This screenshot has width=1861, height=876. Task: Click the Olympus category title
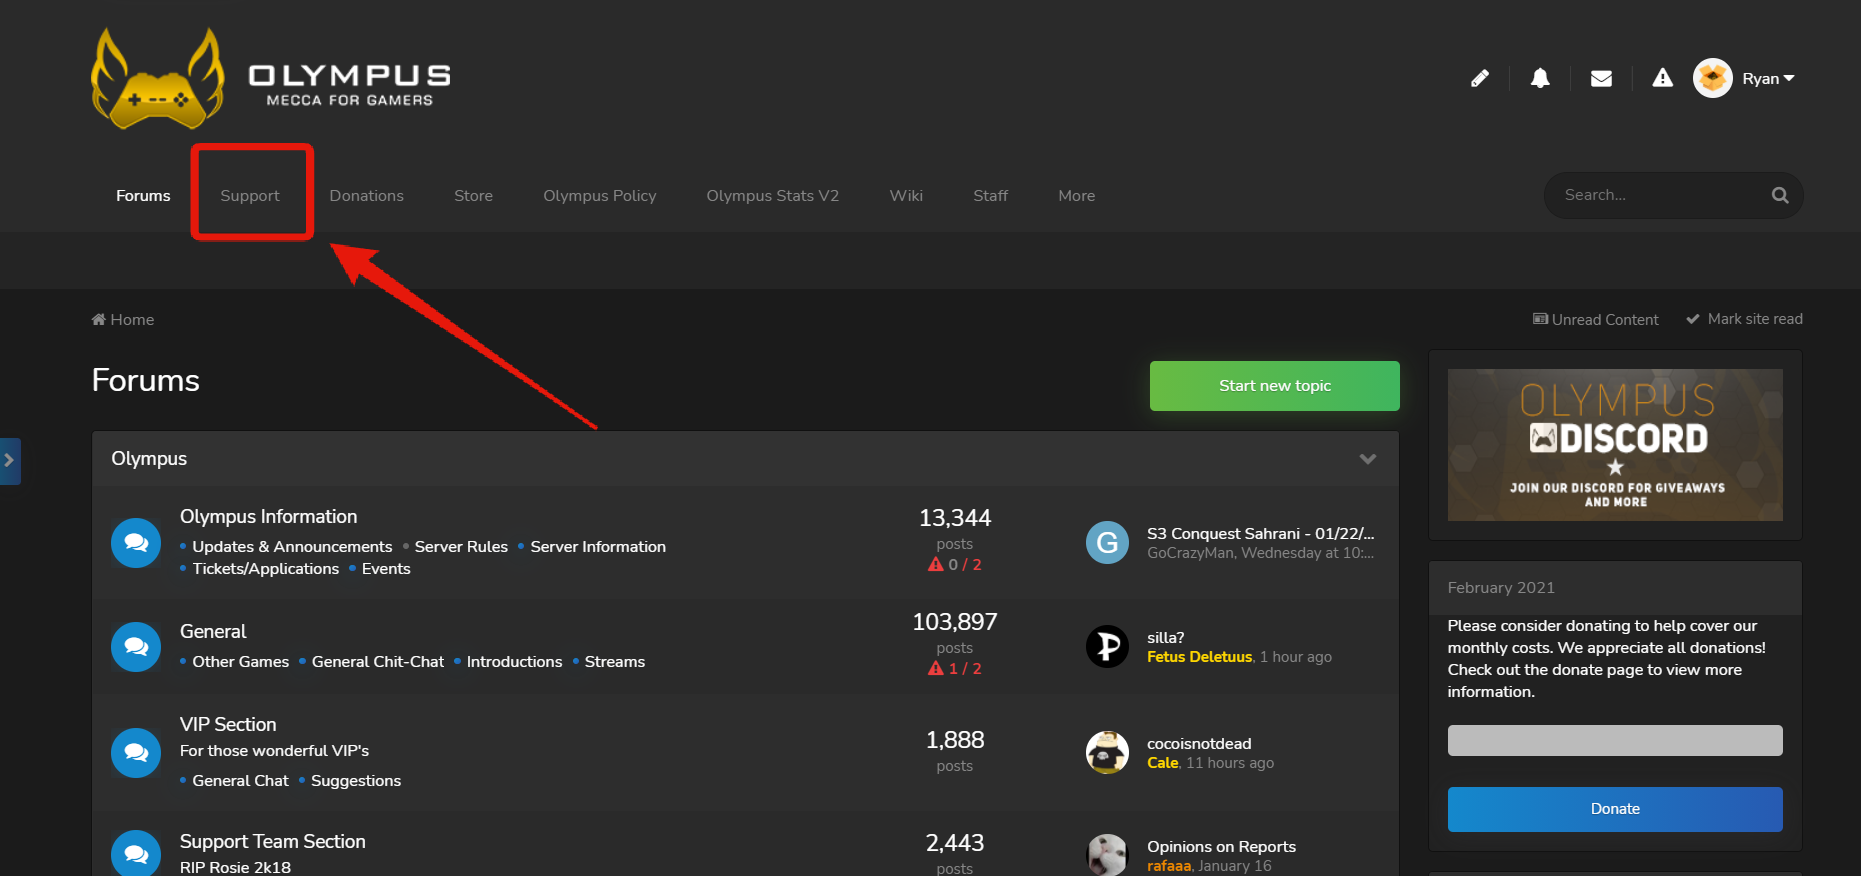pyautogui.click(x=149, y=459)
